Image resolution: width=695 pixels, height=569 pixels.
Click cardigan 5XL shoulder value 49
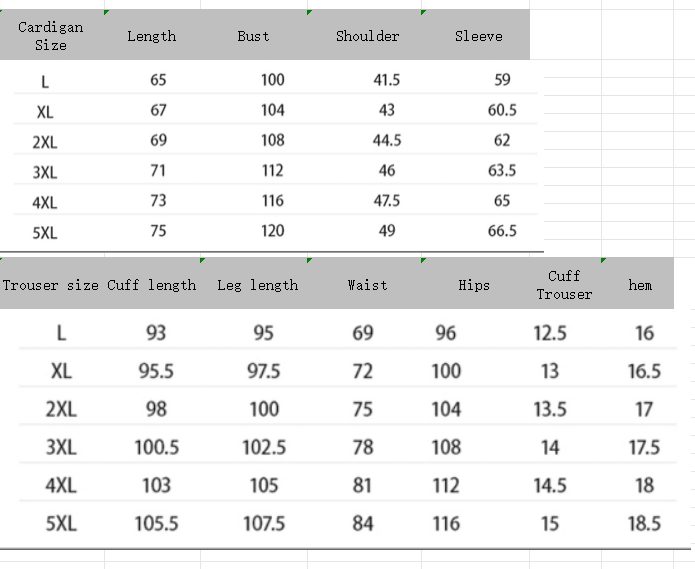coord(387,231)
